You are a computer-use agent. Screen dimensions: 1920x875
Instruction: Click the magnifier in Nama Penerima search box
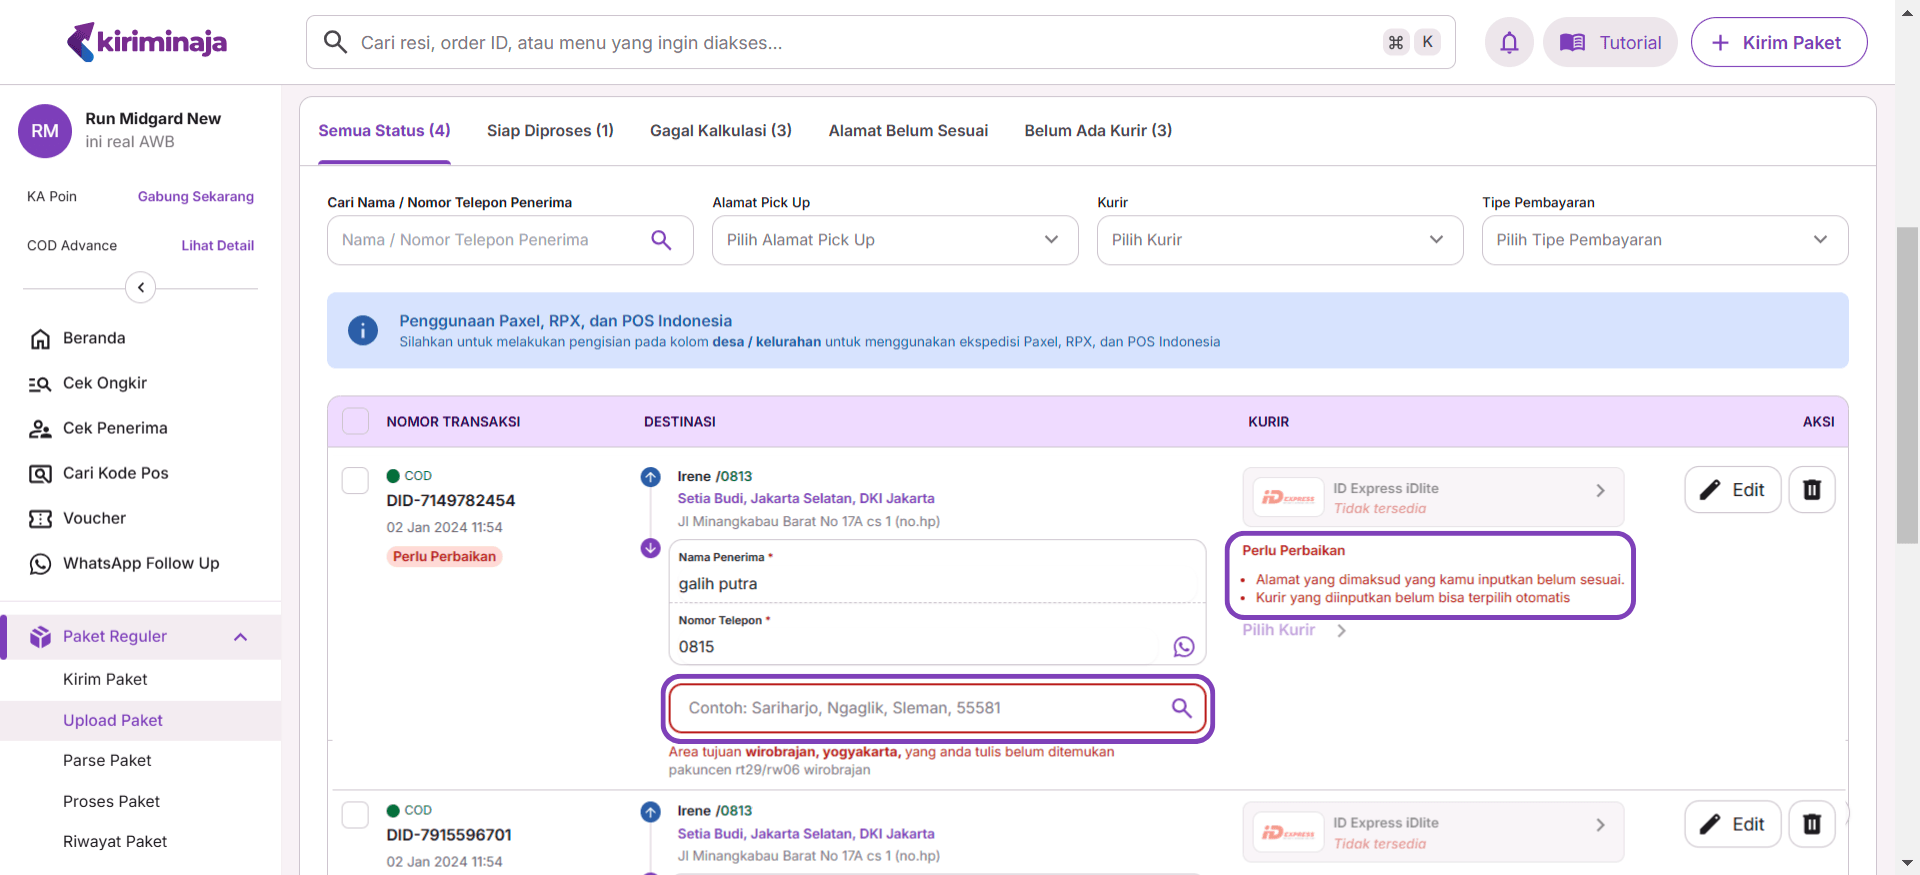(661, 240)
